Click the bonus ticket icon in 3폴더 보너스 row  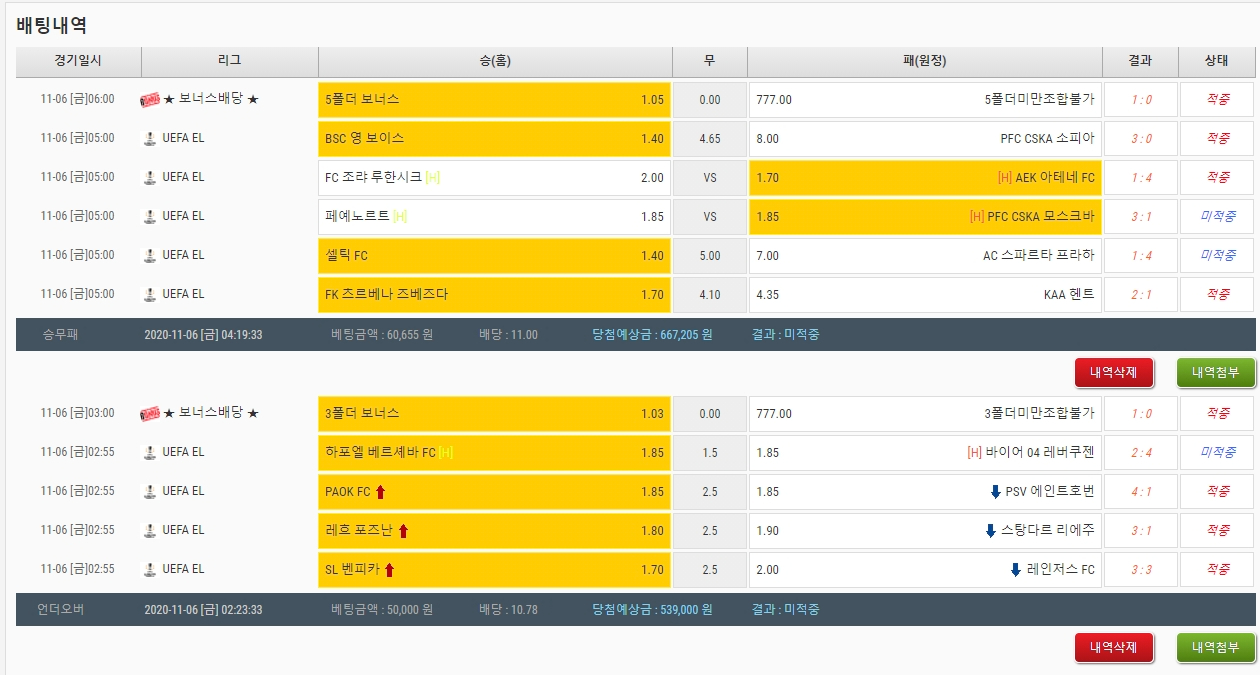click(150, 413)
